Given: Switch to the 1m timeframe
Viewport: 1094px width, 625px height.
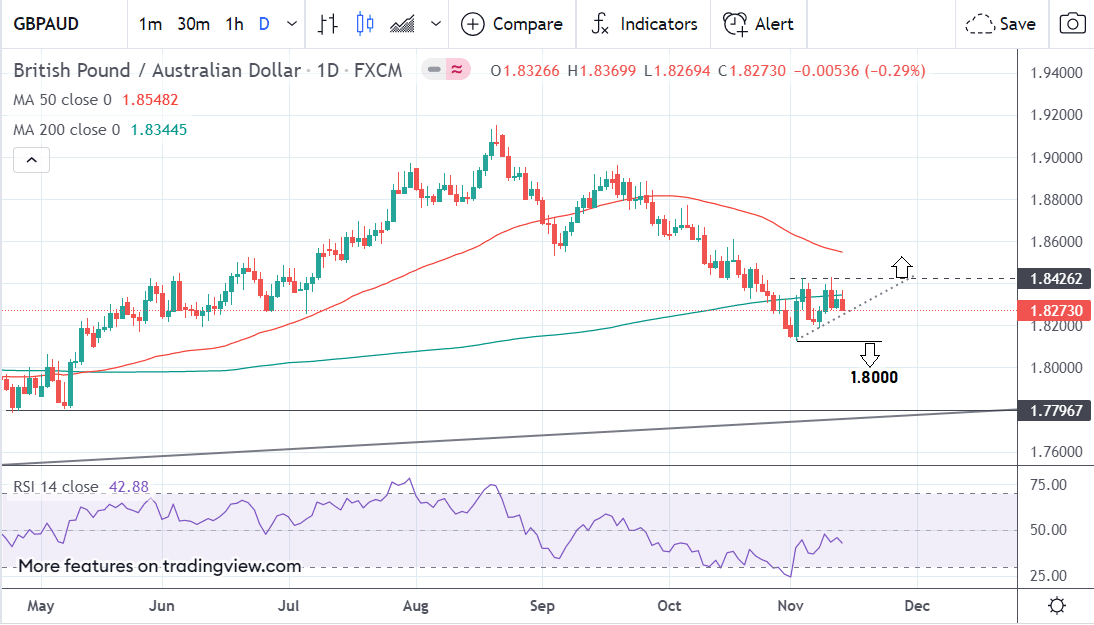Looking at the screenshot, I should [150, 24].
